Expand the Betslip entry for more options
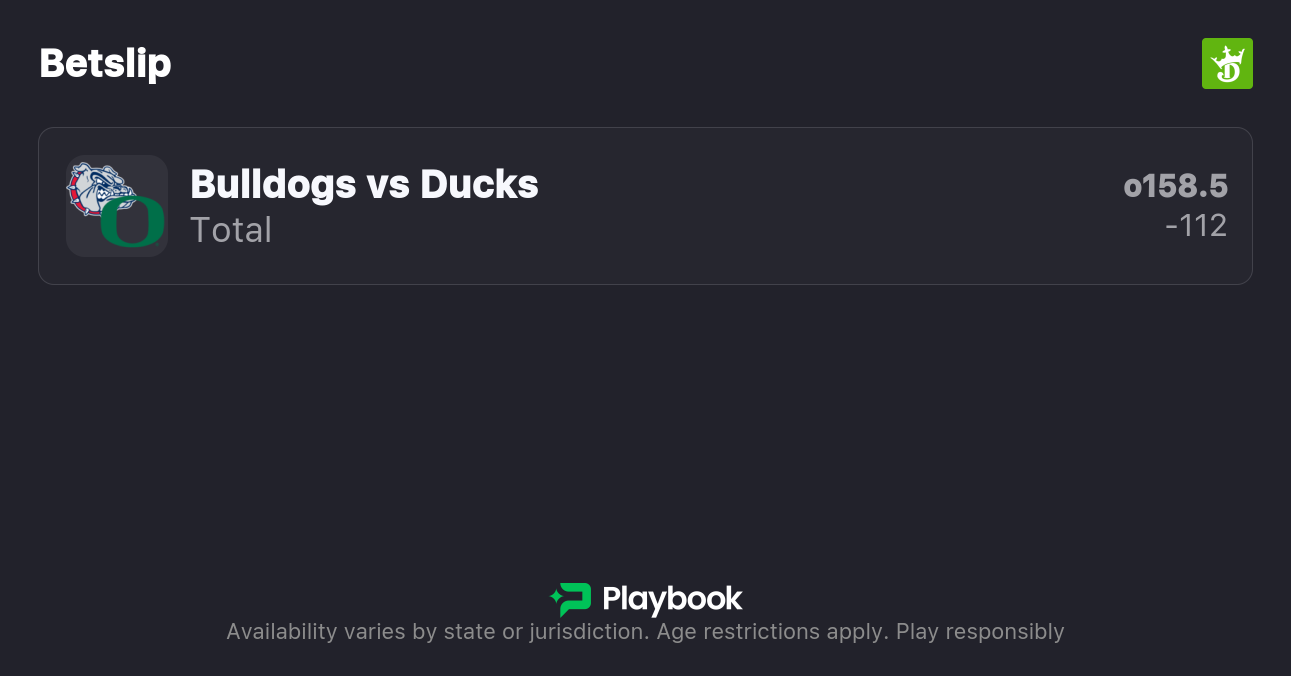Image resolution: width=1291 pixels, height=676 pixels. 645,205
